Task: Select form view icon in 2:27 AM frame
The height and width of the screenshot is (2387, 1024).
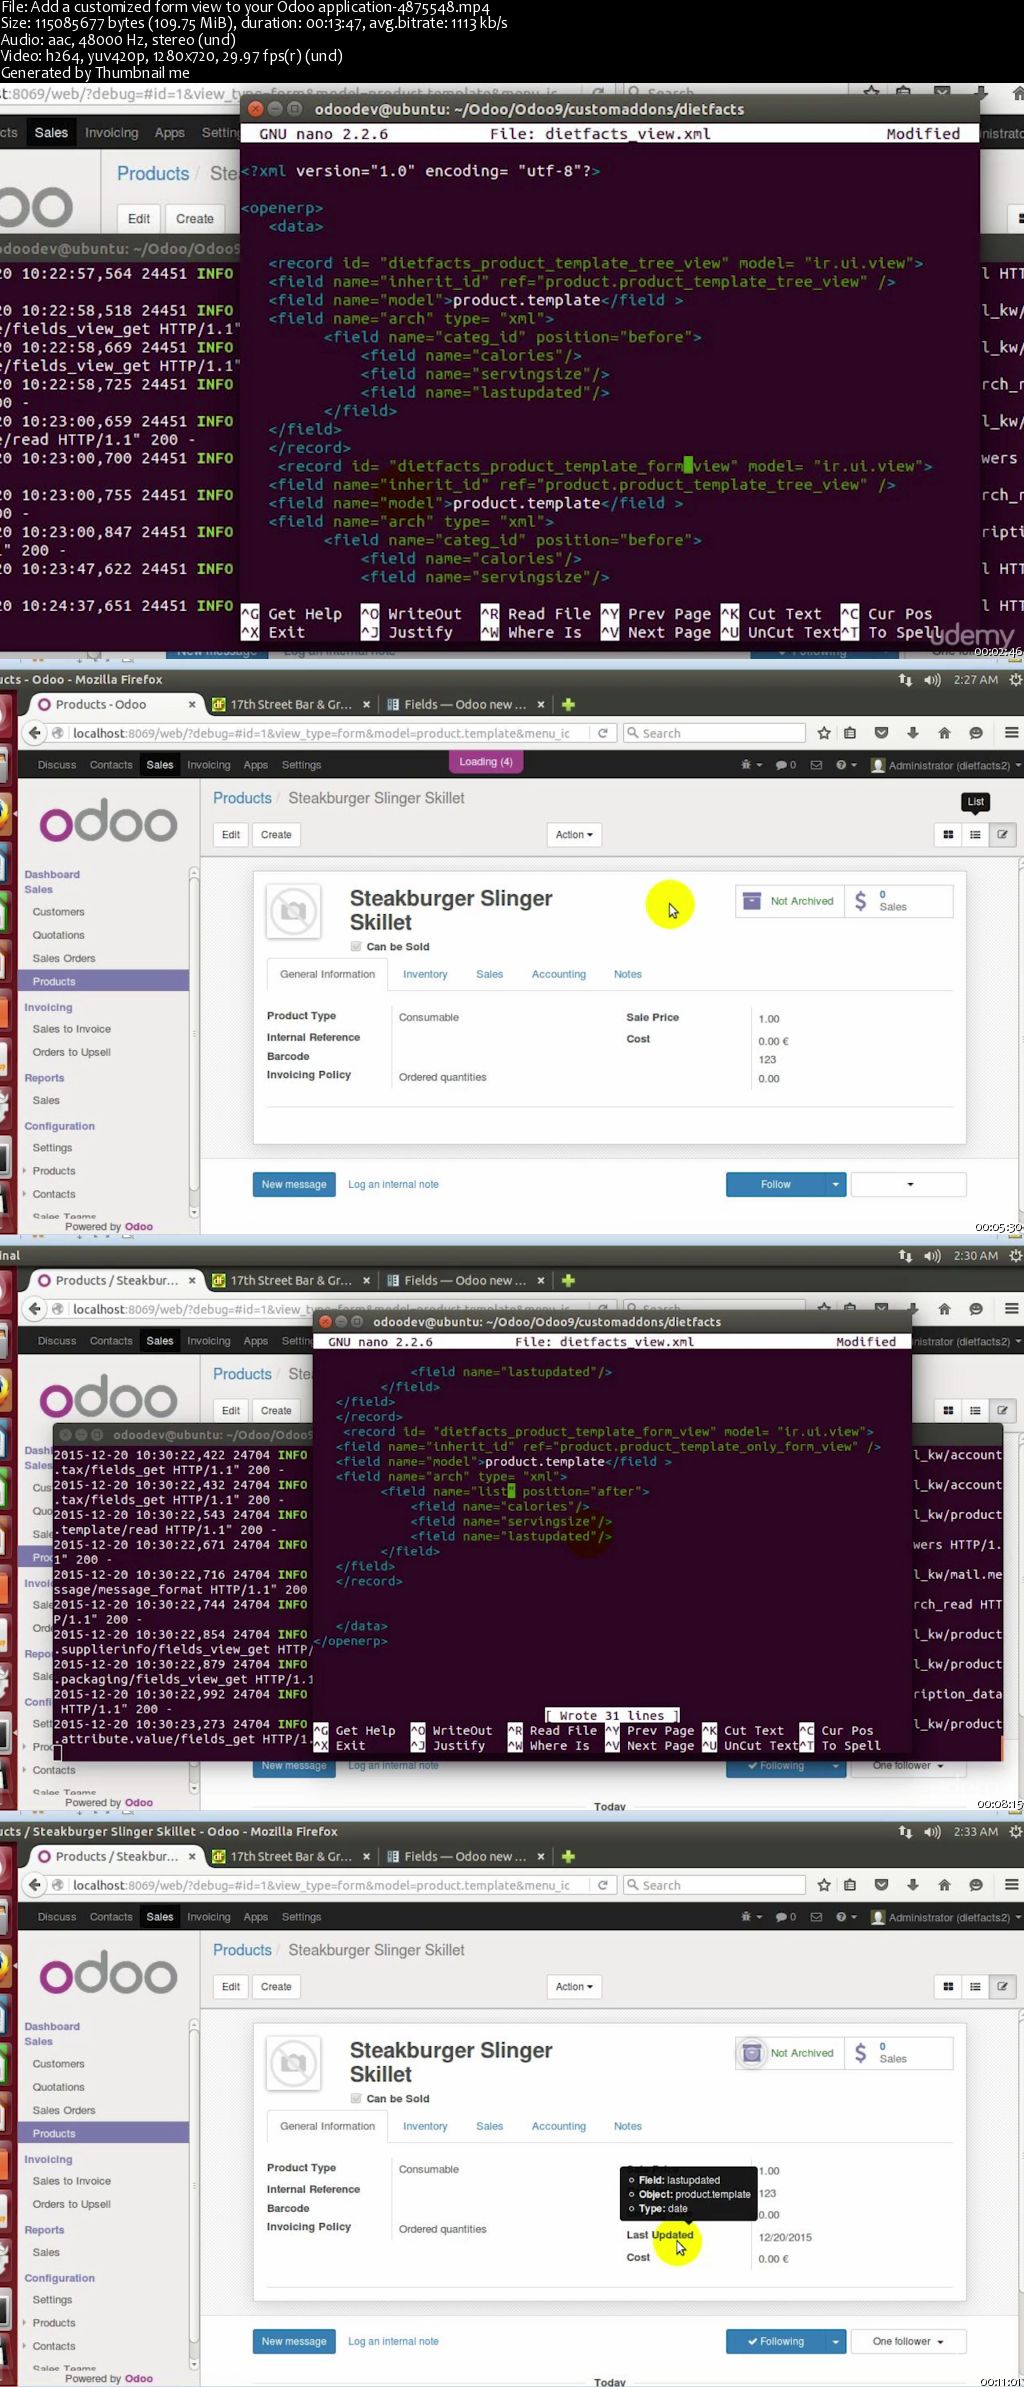Action: pyautogui.click(x=1002, y=834)
